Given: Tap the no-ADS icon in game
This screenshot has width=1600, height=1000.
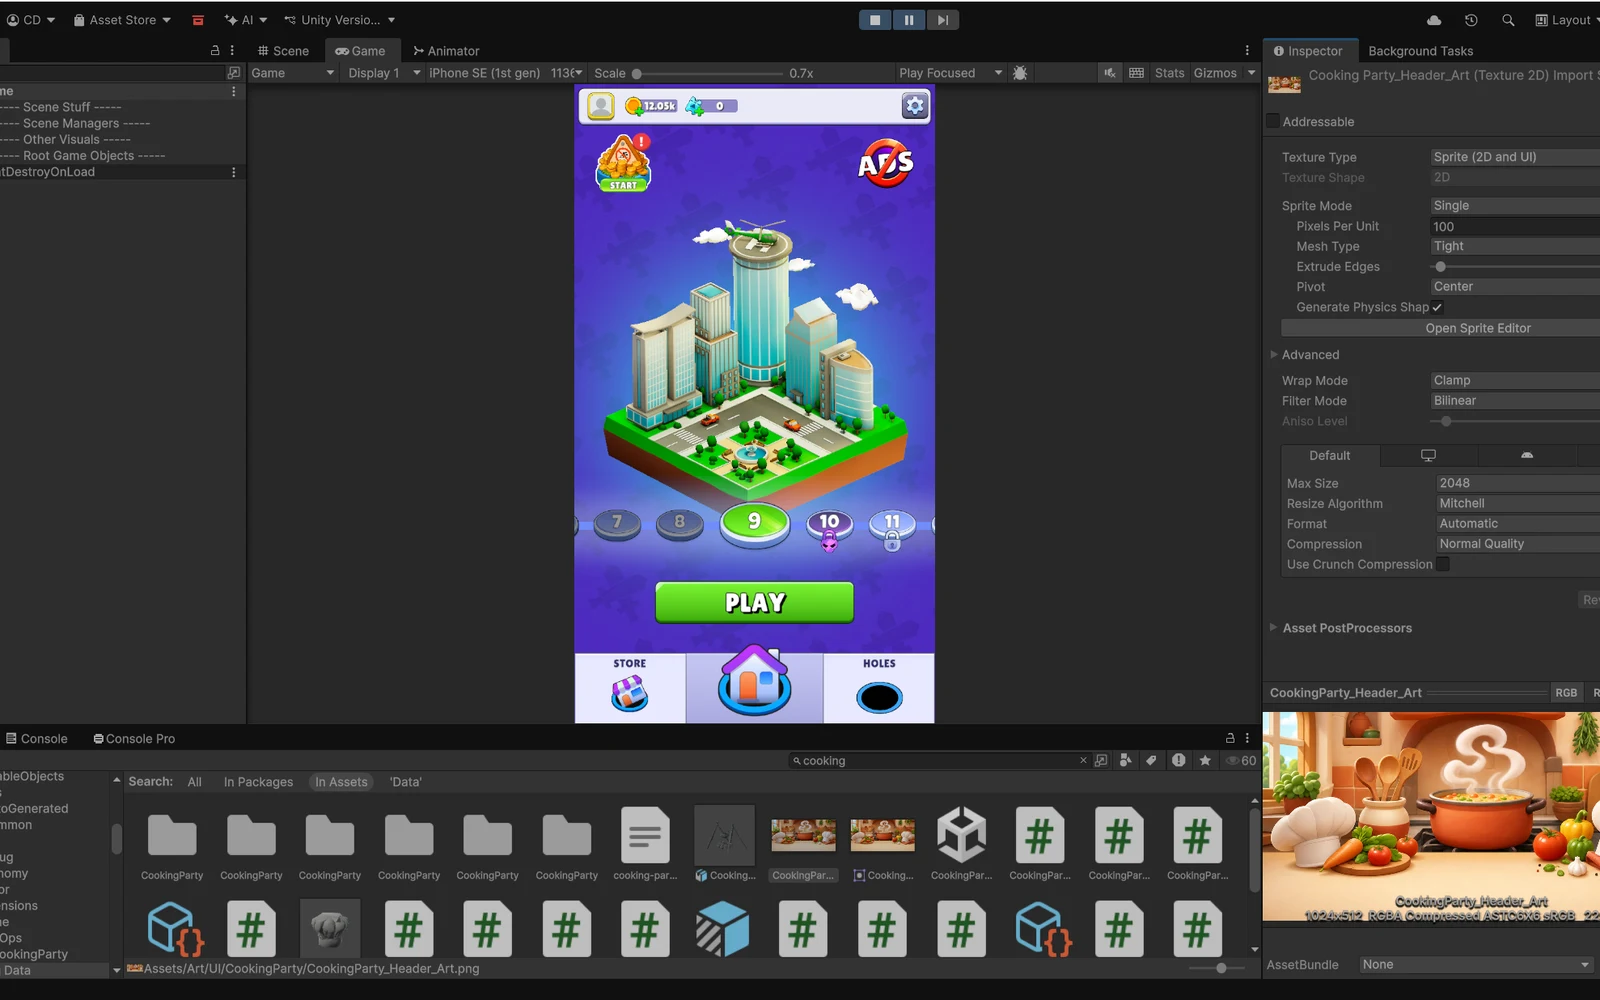Looking at the screenshot, I should [x=886, y=163].
